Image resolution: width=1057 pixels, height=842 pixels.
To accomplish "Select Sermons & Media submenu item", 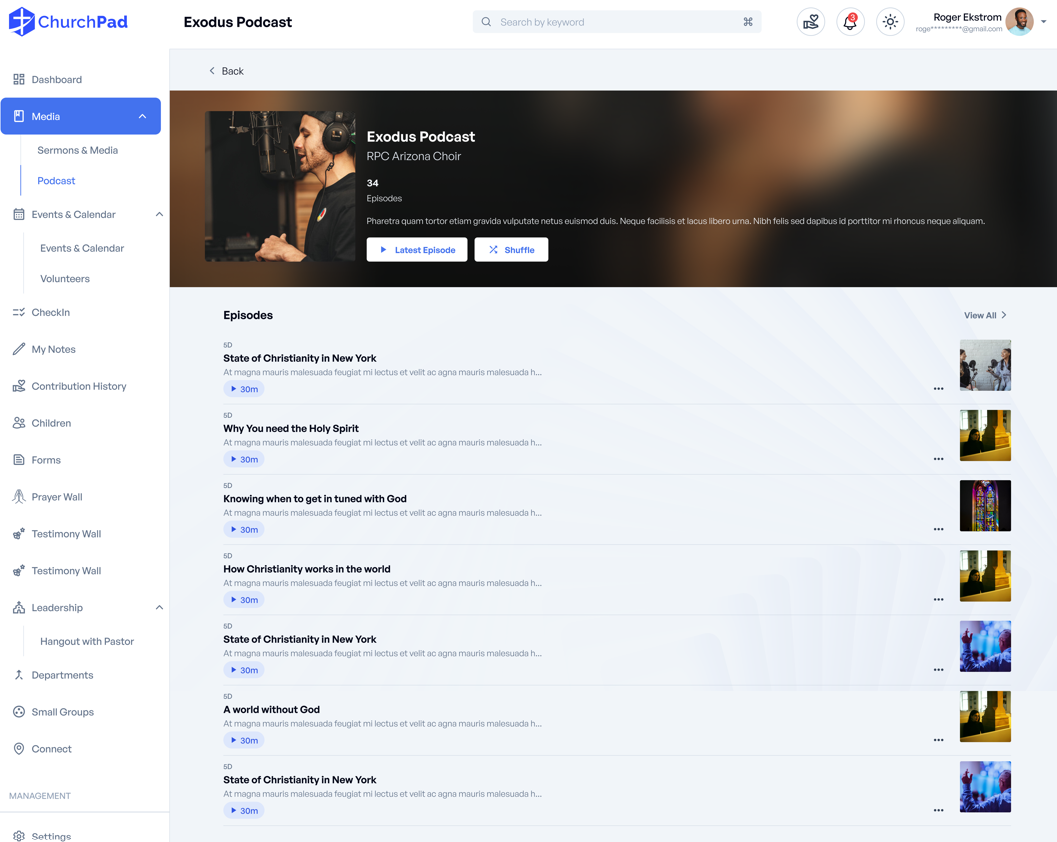I will point(77,150).
